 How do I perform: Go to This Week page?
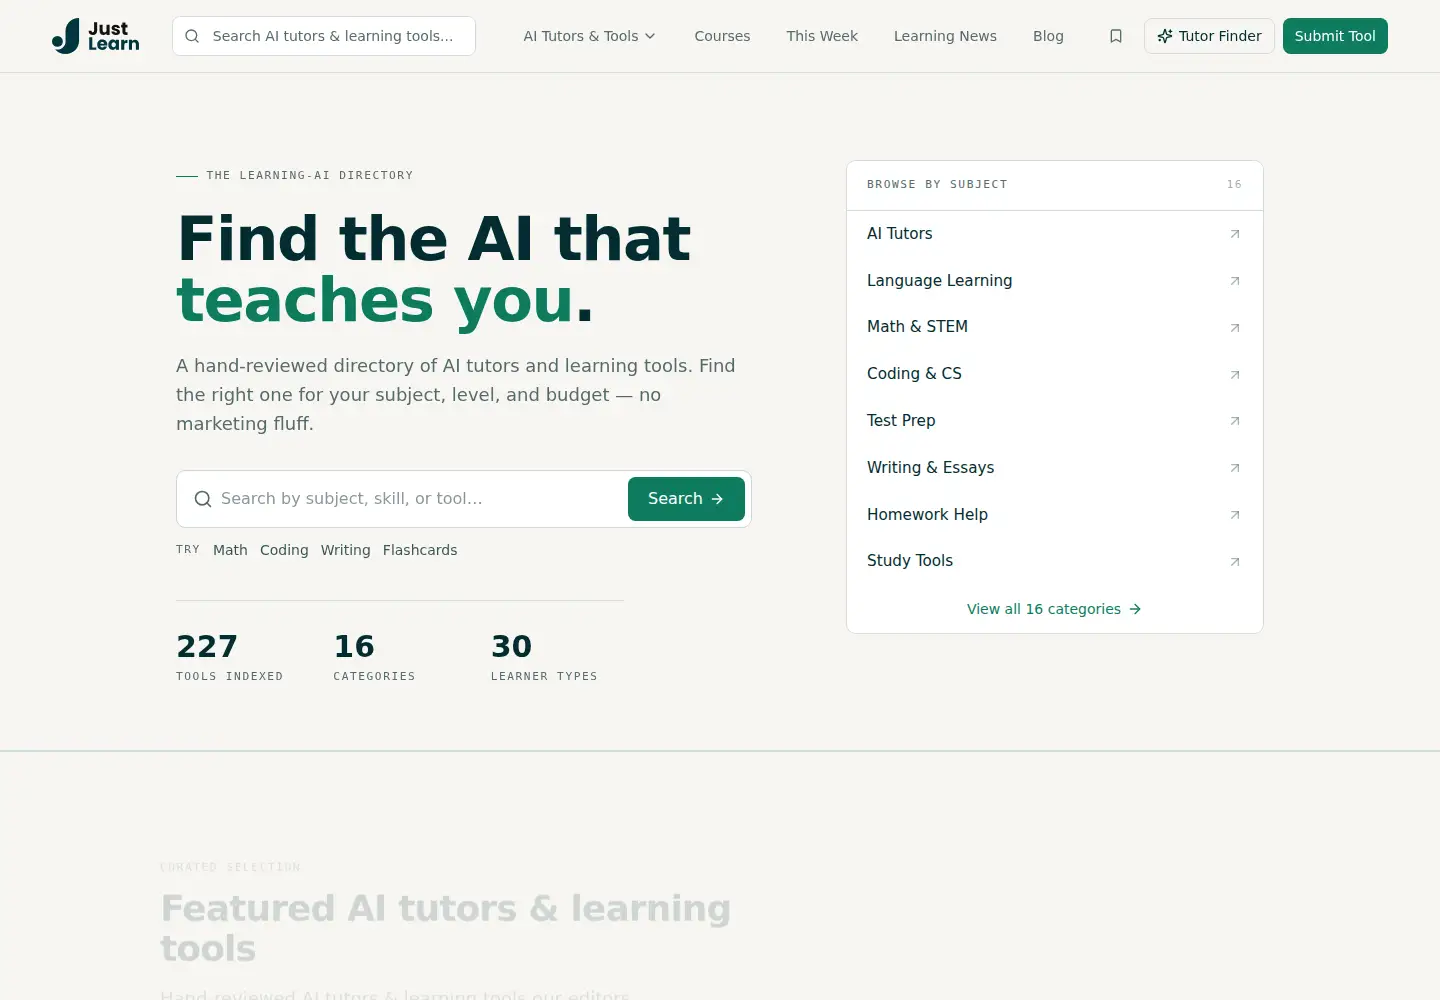point(822,36)
